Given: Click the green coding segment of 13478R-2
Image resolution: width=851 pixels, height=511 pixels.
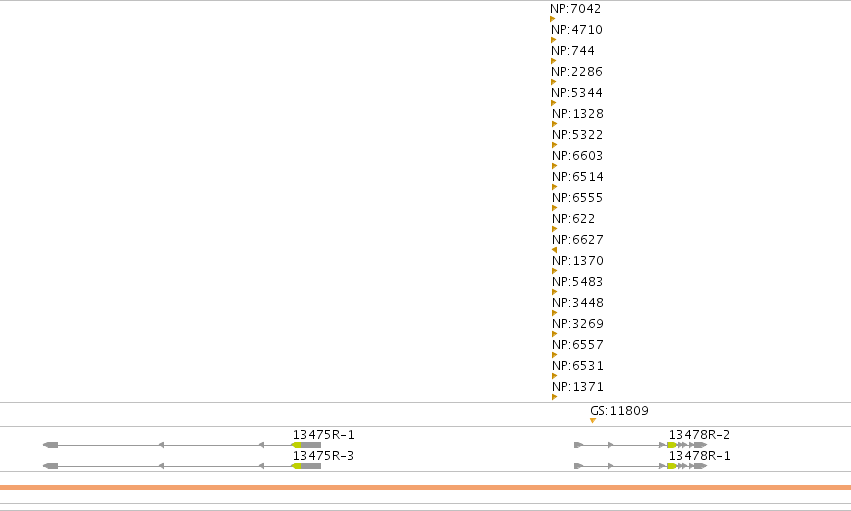Looking at the screenshot, I should (672, 445).
